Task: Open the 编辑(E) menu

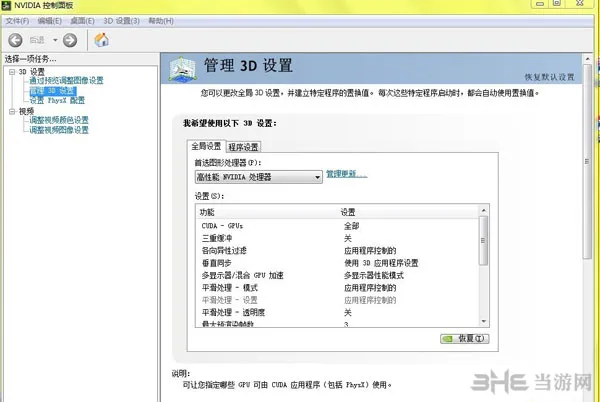Action: (50, 21)
